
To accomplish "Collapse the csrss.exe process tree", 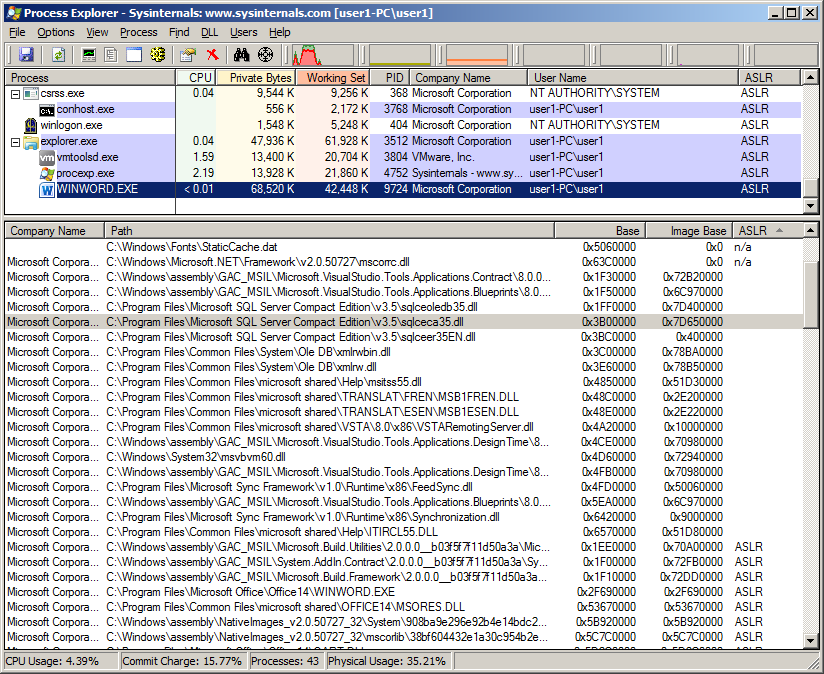I will point(15,94).
